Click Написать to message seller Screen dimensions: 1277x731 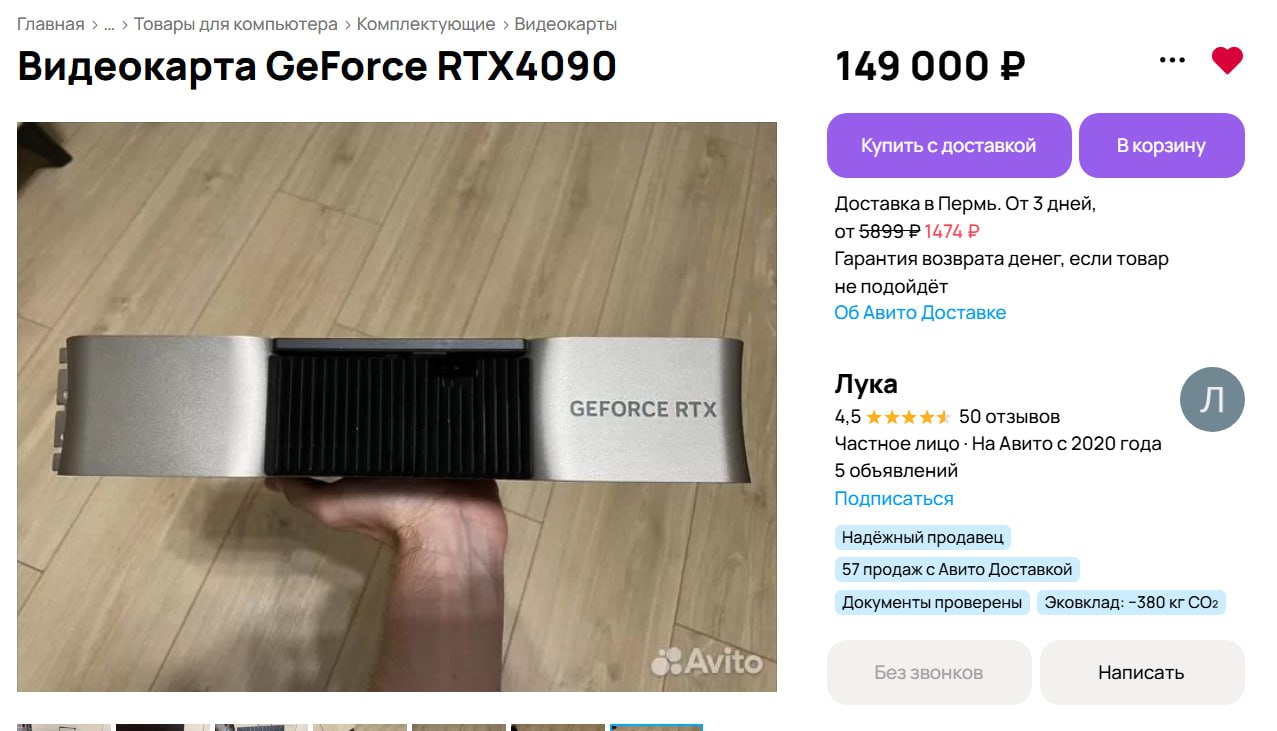click(1142, 673)
